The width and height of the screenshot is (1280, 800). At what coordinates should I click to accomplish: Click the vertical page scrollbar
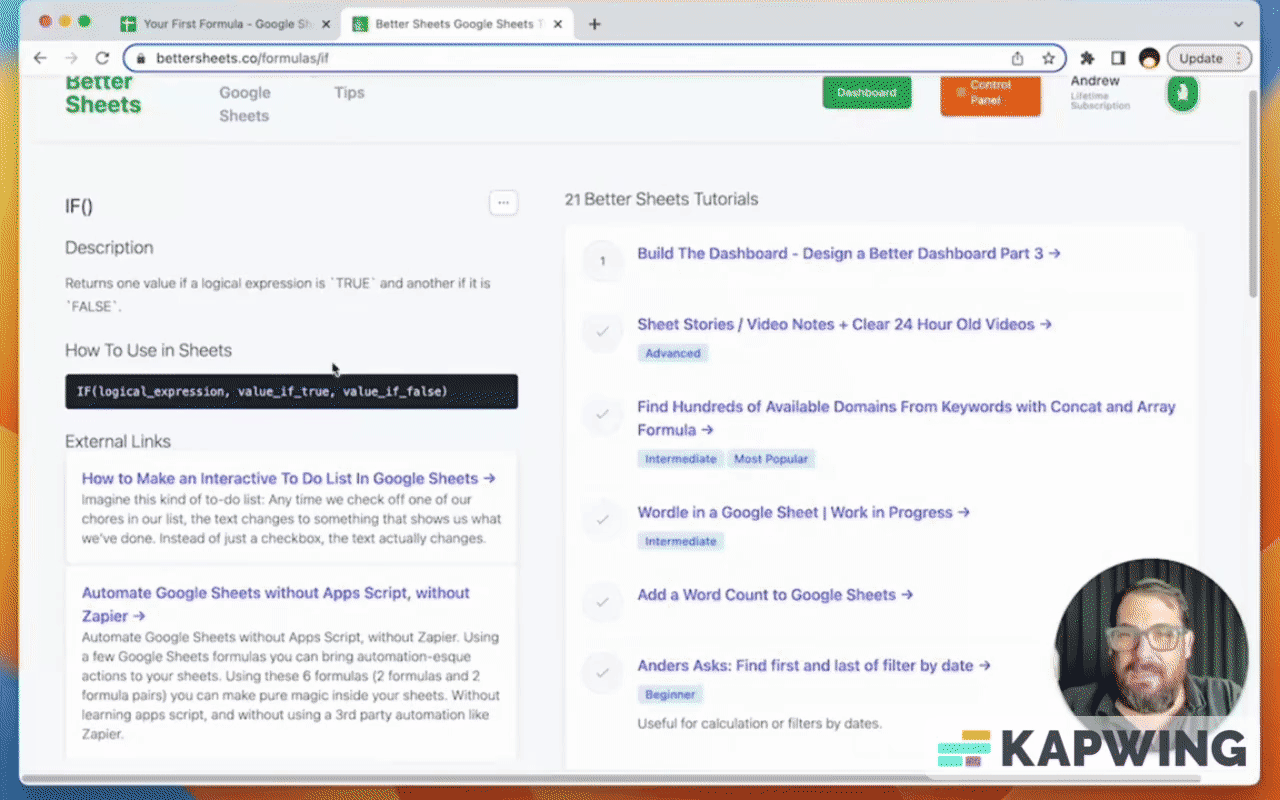[x=1254, y=192]
